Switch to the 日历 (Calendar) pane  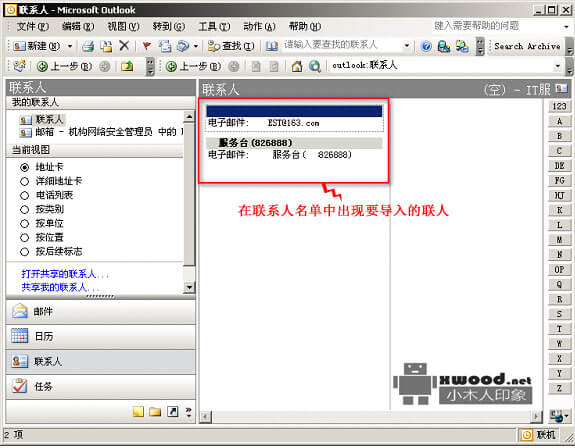[x=100, y=336]
